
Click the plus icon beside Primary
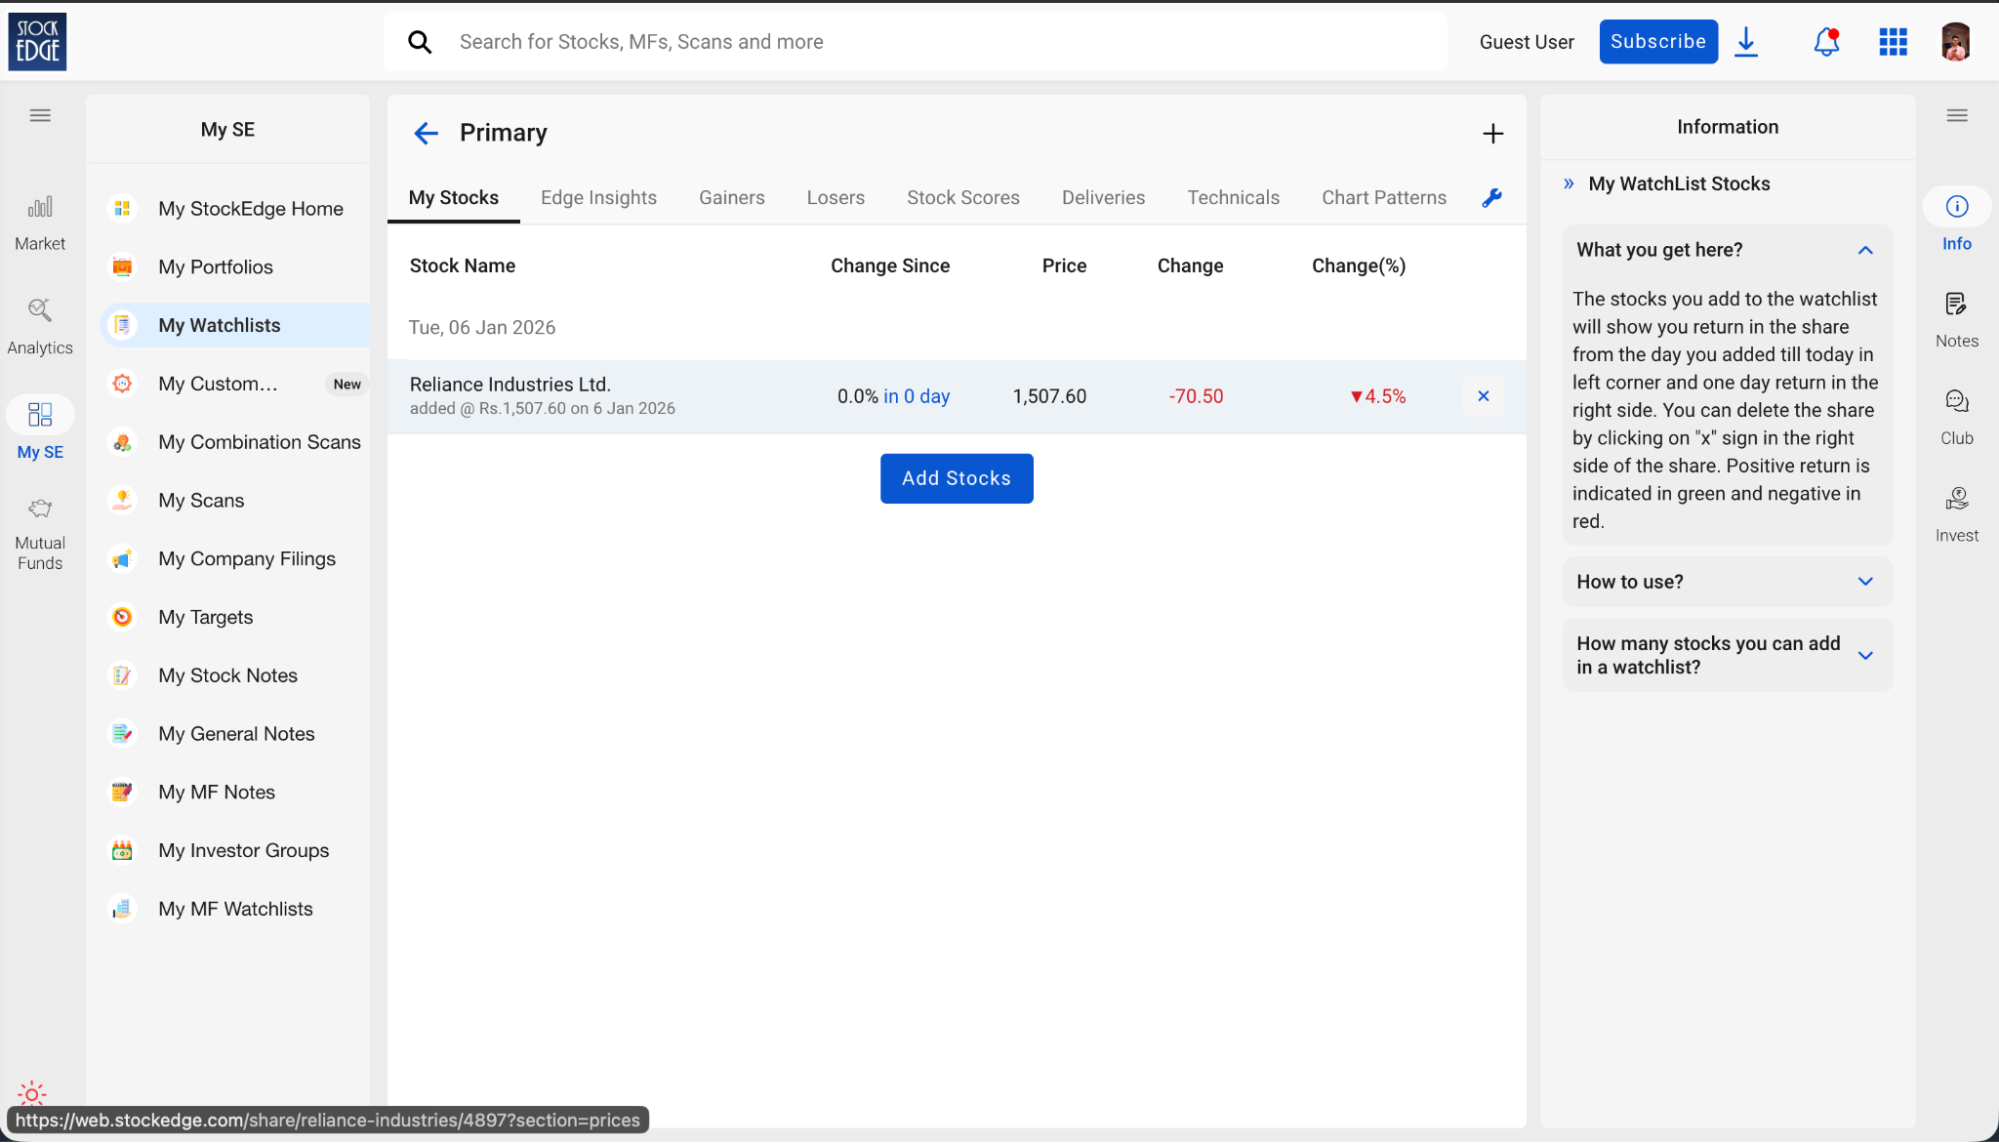(1492, 134)
